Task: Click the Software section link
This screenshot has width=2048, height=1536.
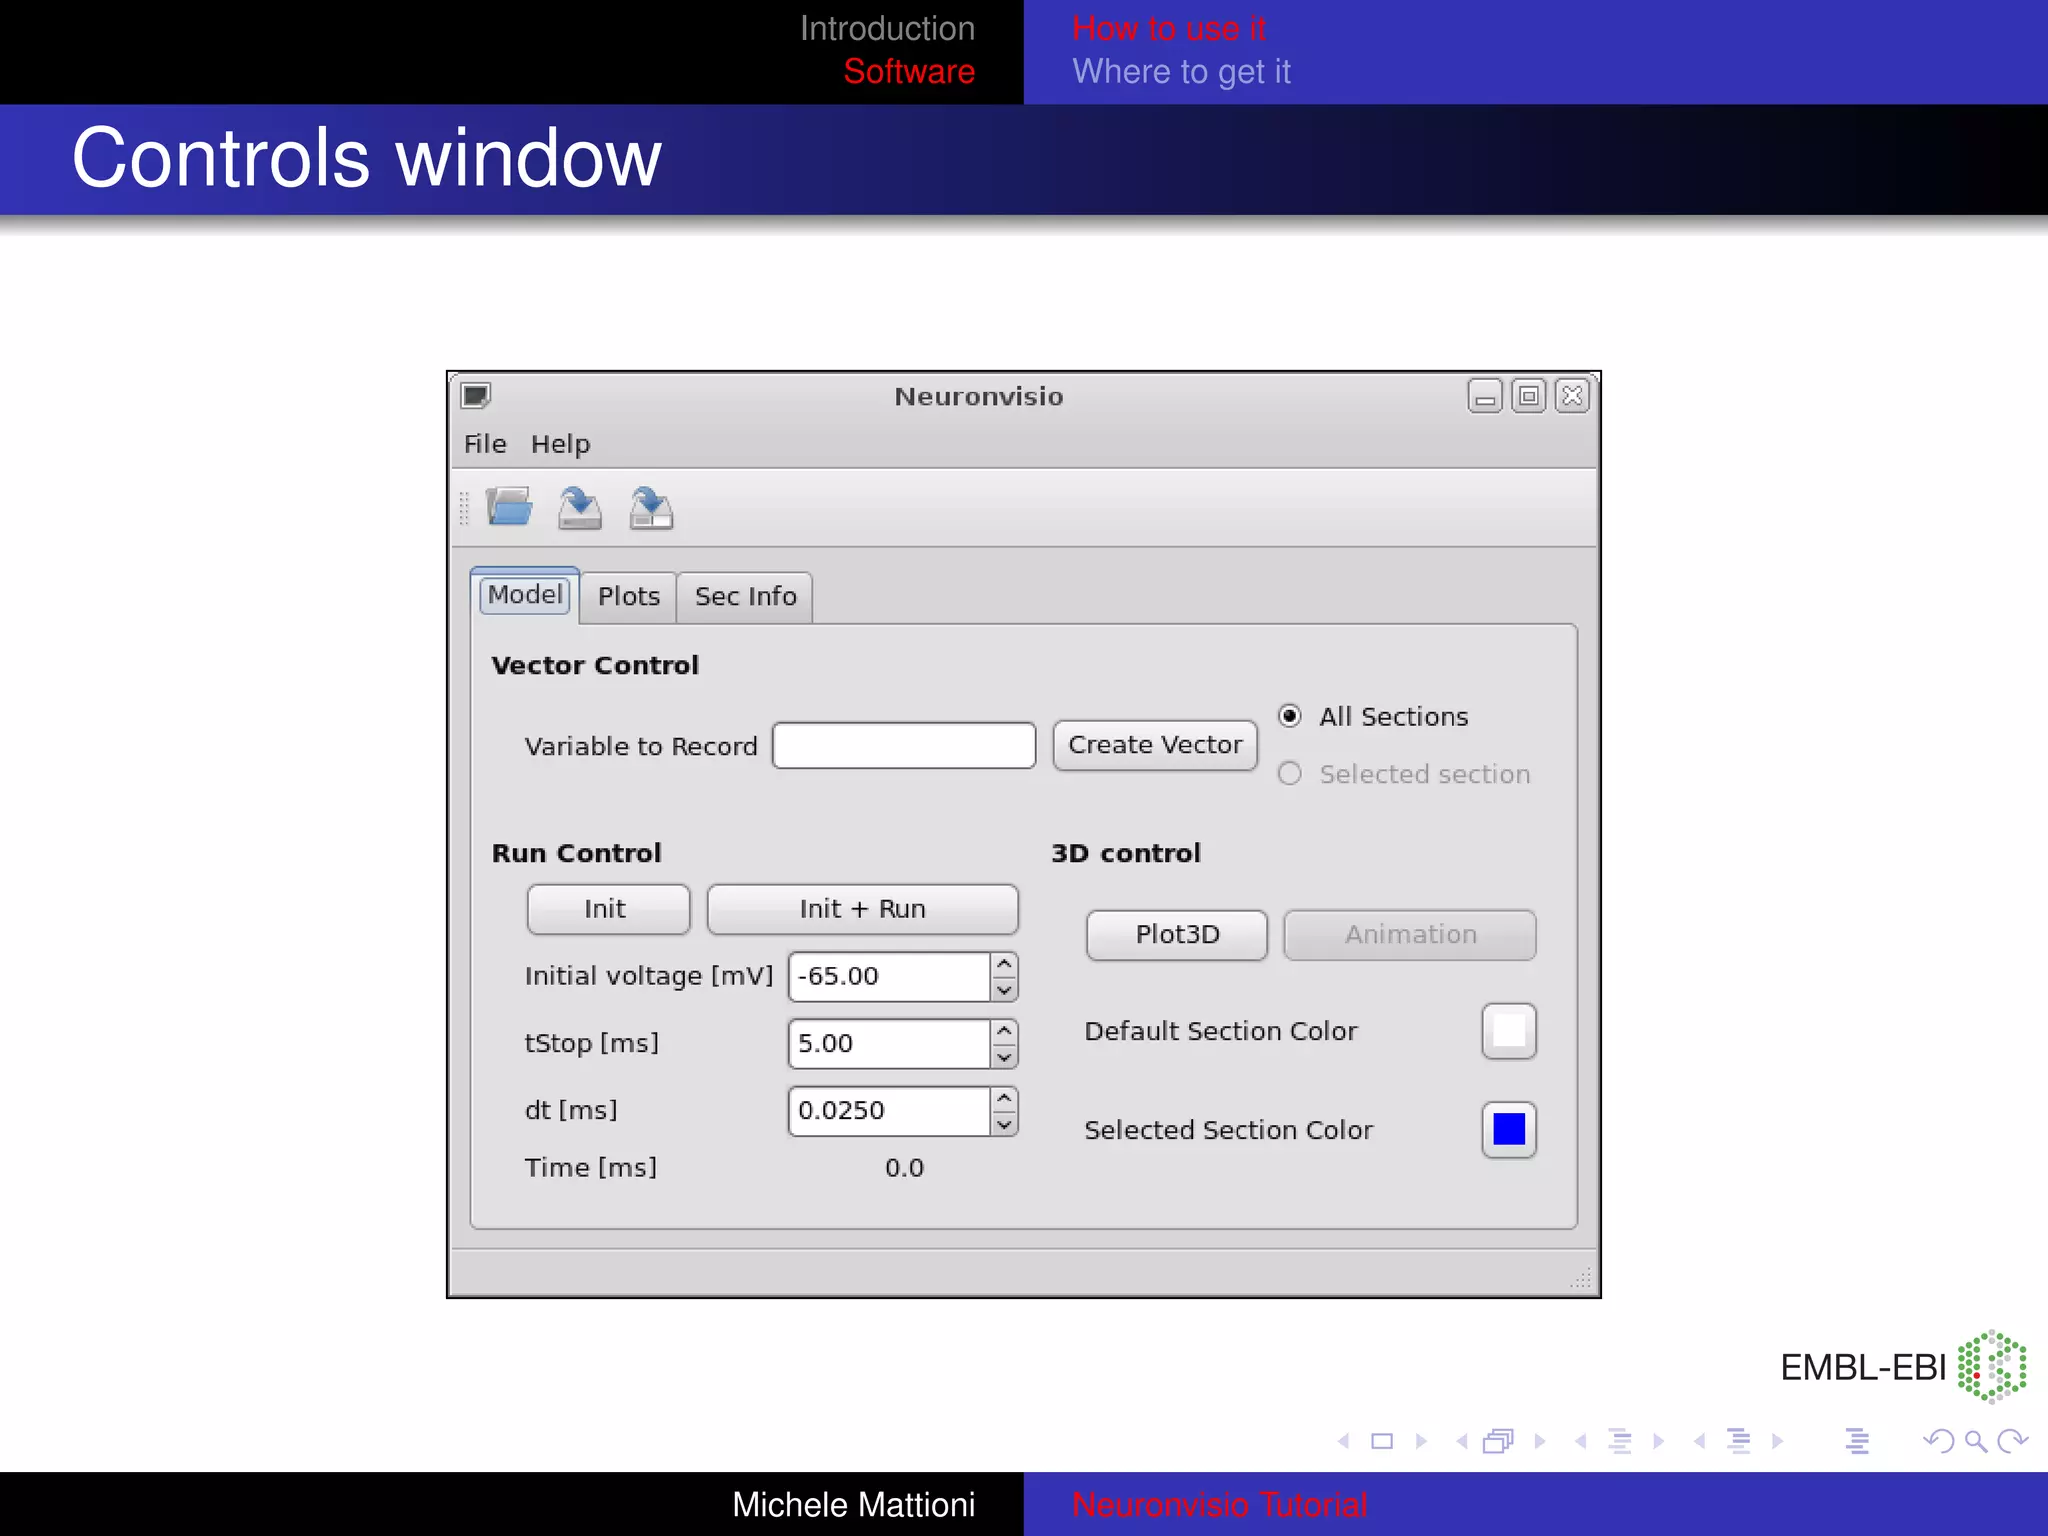Action: coord(909,72)
